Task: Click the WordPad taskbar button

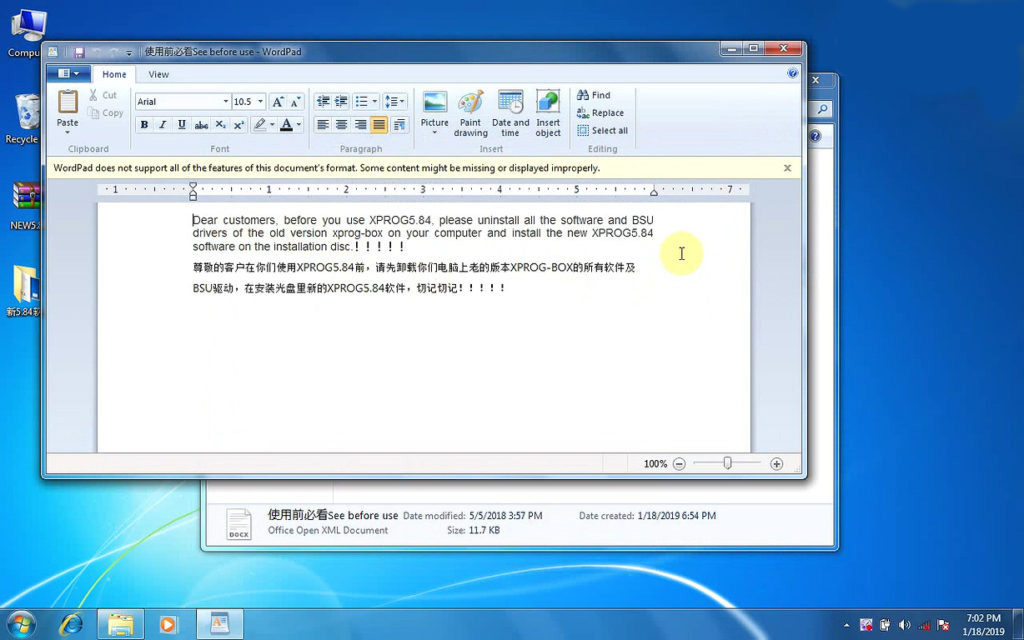Action: click(x=219, y=624)
